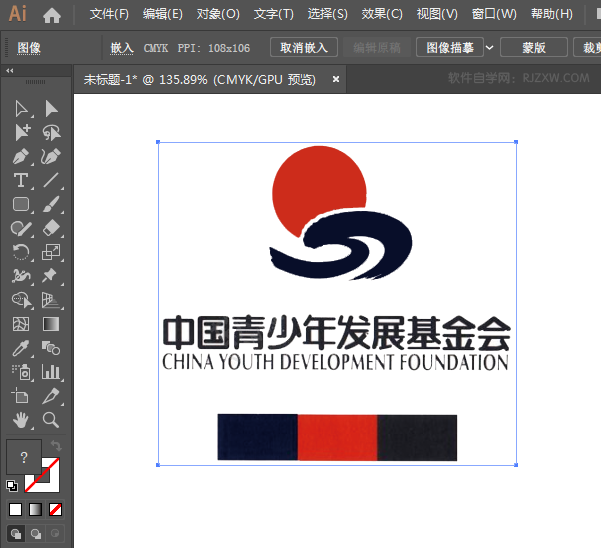Open the 选择(S) menu
601x548 pixels.
(328, 14)
